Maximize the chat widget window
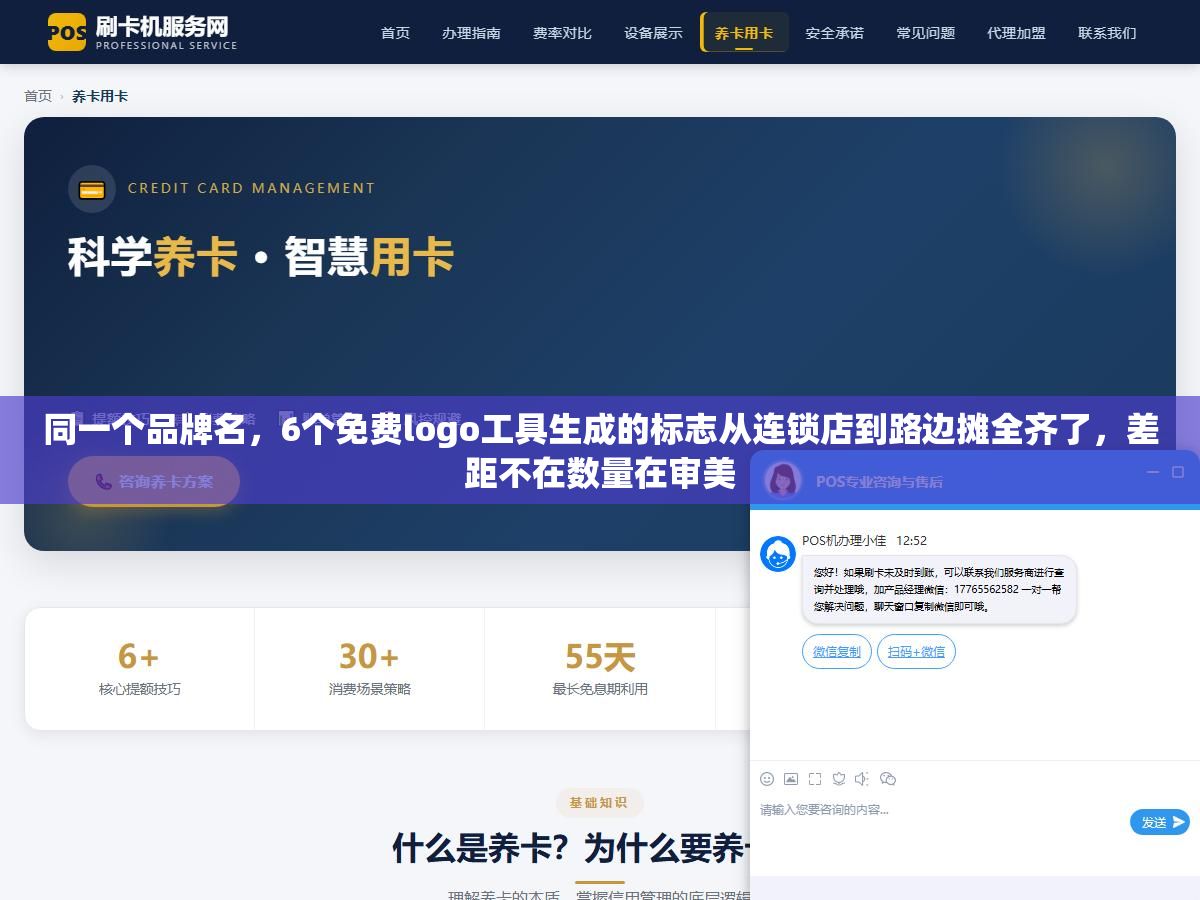1200x900 pixels. coord(1178,472)
